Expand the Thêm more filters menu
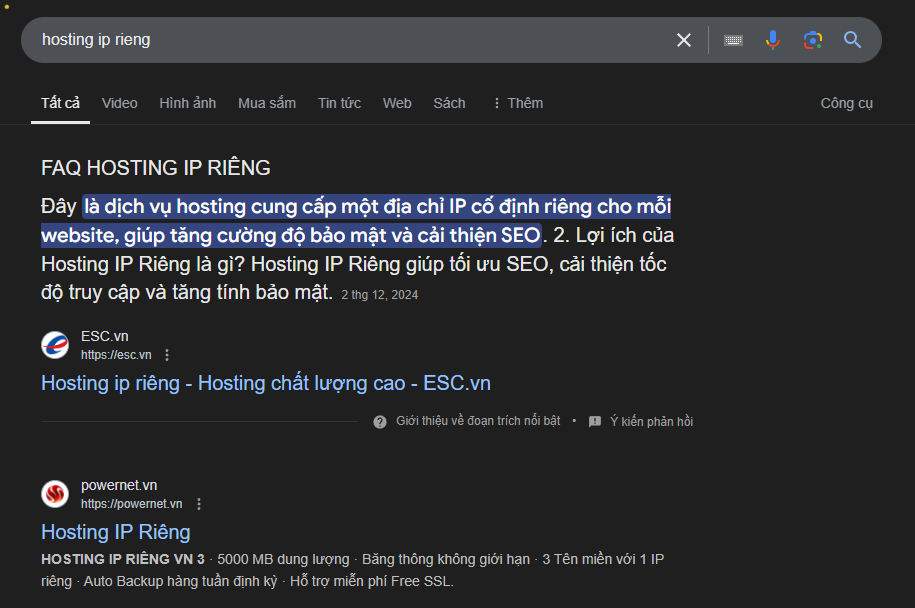Image resolution: width=915 pixels, height=608 pixels. (517, 103)
